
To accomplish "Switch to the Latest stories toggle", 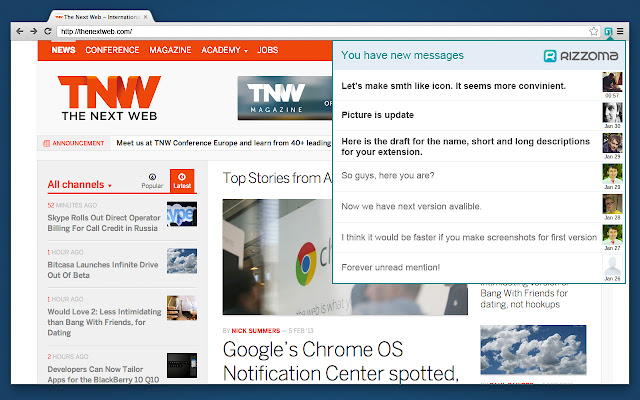I will coord(182,180).
